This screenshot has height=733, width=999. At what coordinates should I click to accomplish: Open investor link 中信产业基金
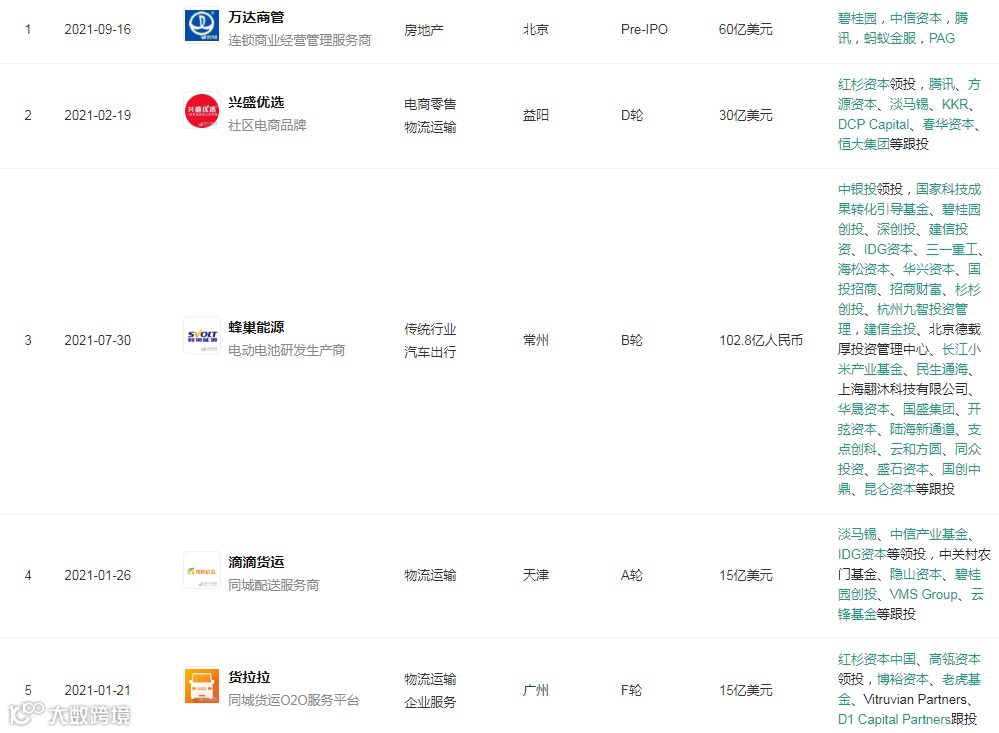(929, 534)
